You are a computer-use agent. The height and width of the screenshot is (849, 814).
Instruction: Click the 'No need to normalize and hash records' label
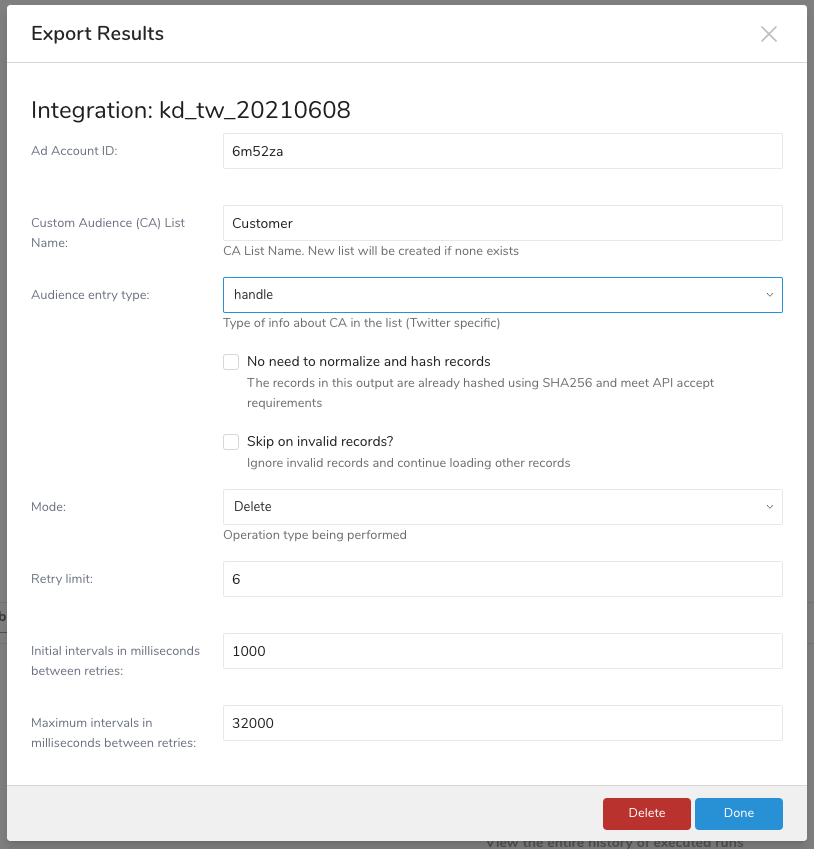pos(368,362)
